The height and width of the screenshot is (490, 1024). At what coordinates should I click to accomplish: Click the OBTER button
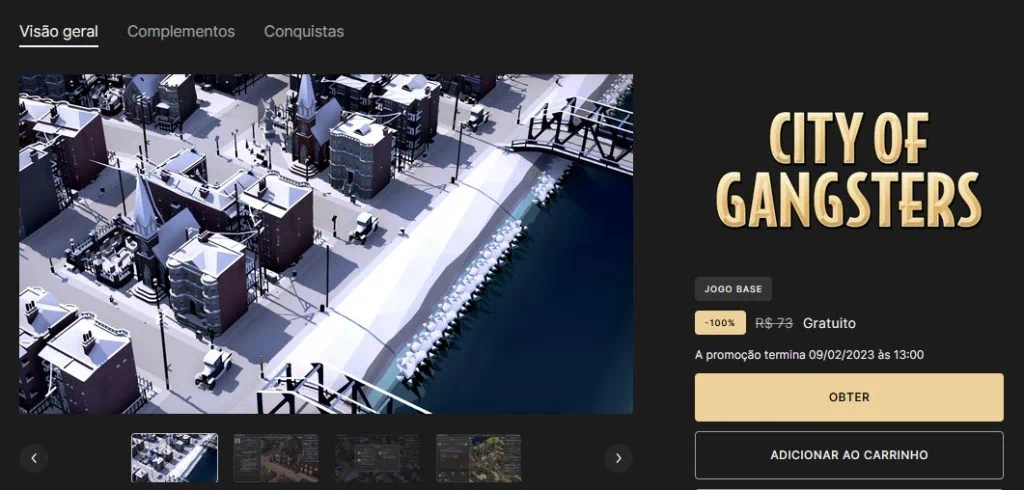point(849,397)
